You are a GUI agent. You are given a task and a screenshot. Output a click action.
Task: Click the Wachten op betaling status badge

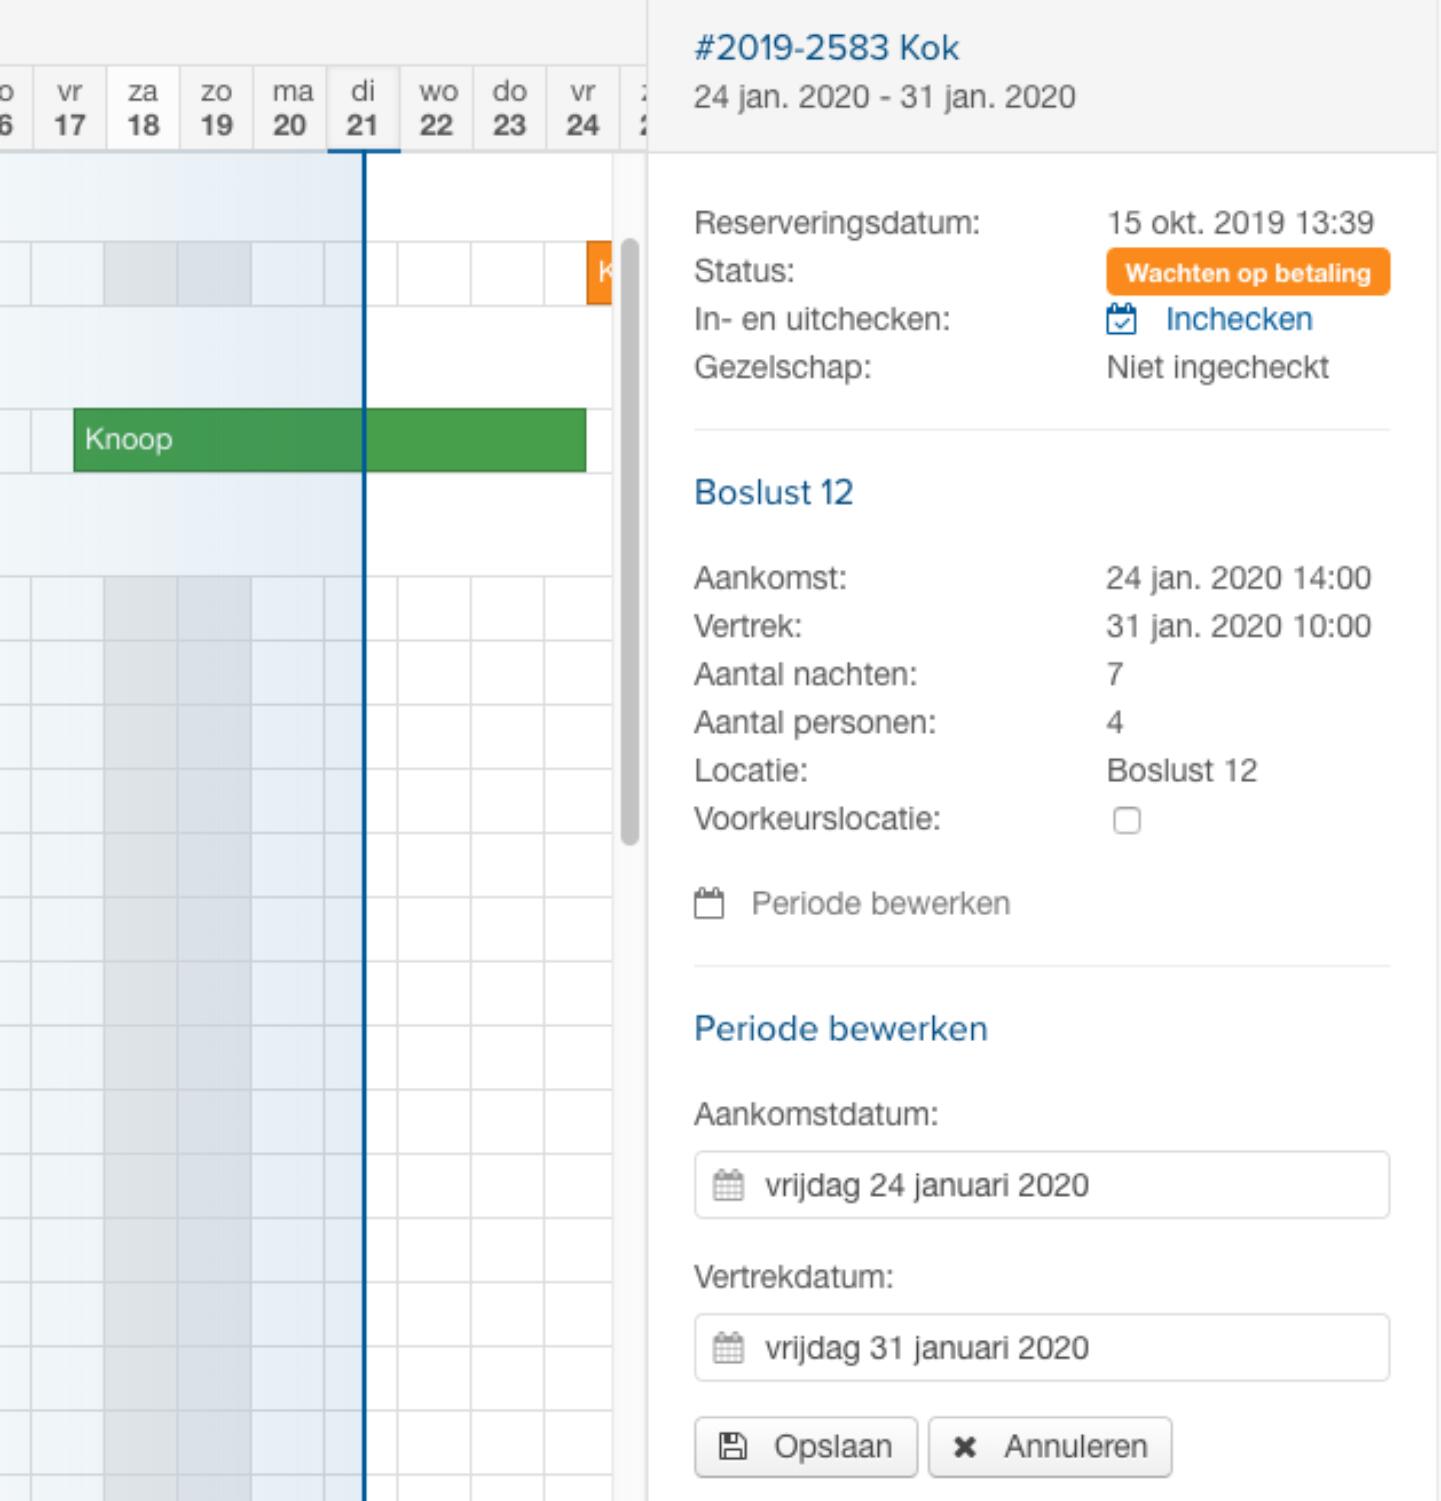pos(1247,272)
